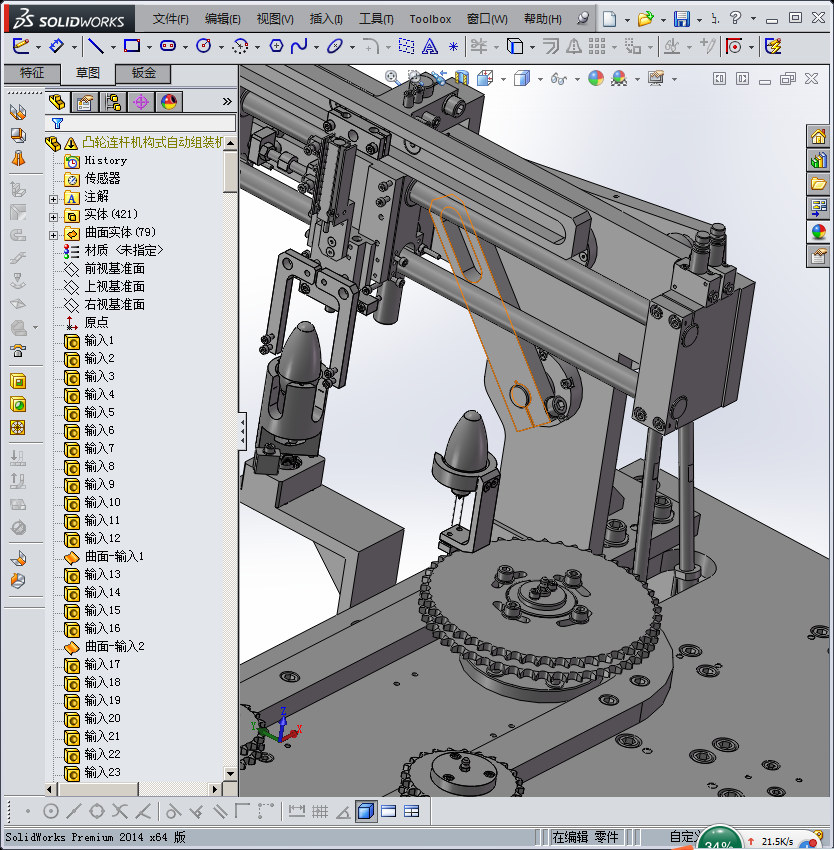Select 输入10 feature in the tree
Viewport: 834px width, 850px height.
click(x=102, y=502)
